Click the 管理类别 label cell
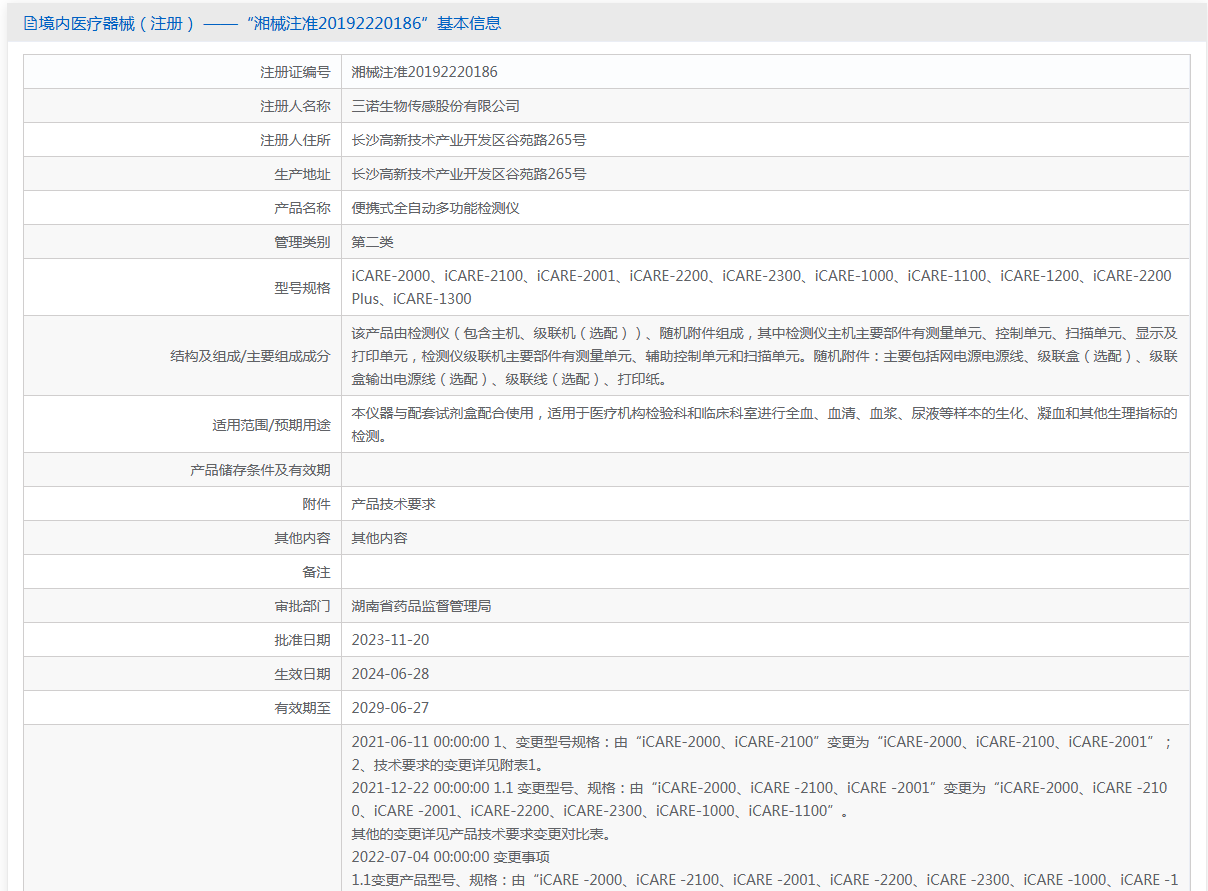 [x=182, y=242]
